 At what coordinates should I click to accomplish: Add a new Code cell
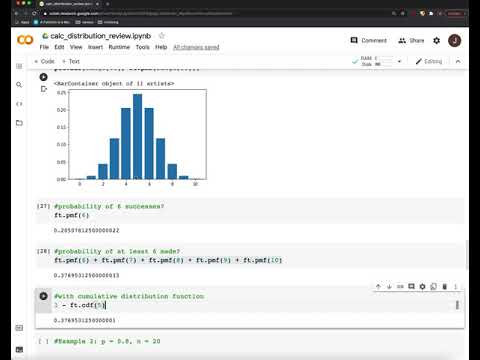tap(44, 61)
